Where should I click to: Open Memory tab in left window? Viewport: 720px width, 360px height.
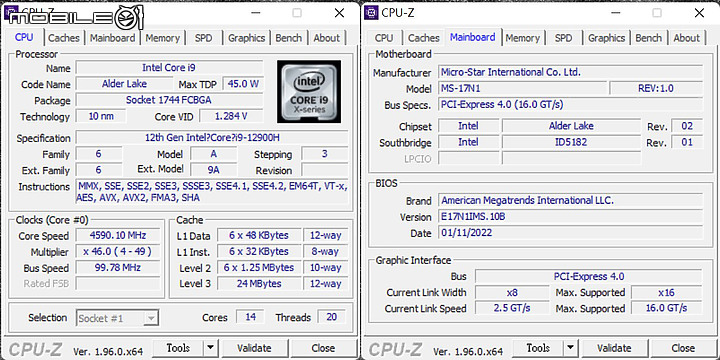click(x=163, y=38)
